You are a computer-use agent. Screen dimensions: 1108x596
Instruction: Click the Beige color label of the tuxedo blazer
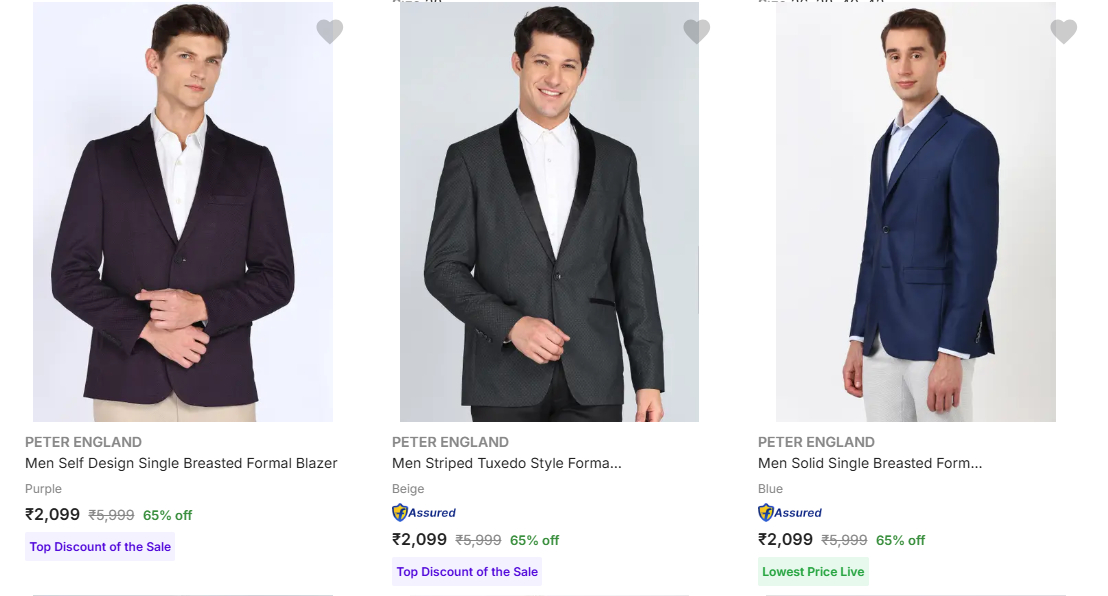click(408, 489)
